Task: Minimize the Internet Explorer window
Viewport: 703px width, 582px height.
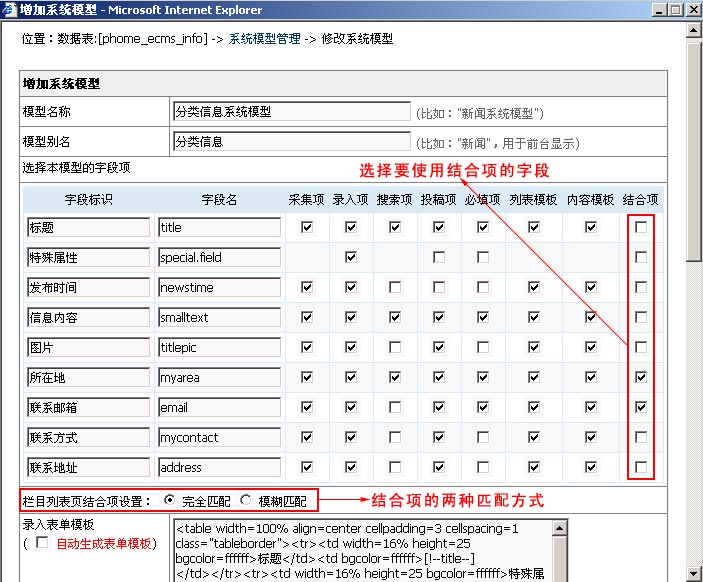Action: (660, 10)
